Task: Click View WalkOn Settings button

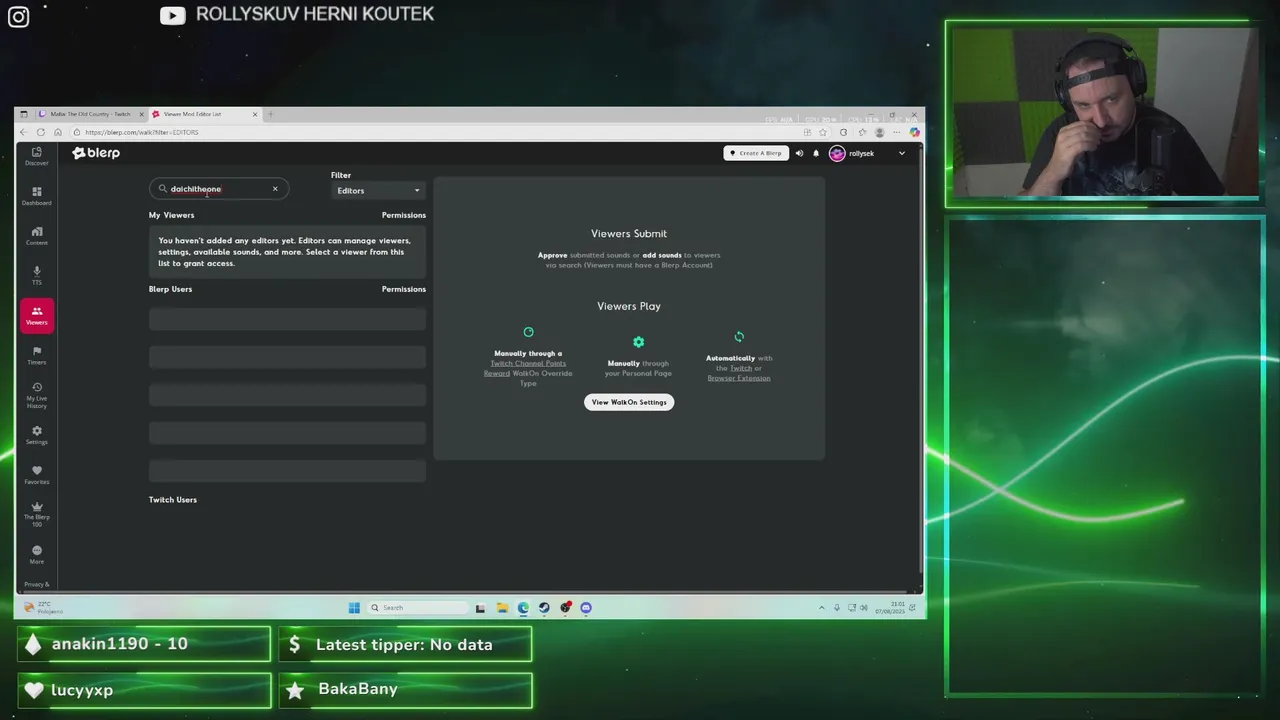Action: [x=629, y=402]
